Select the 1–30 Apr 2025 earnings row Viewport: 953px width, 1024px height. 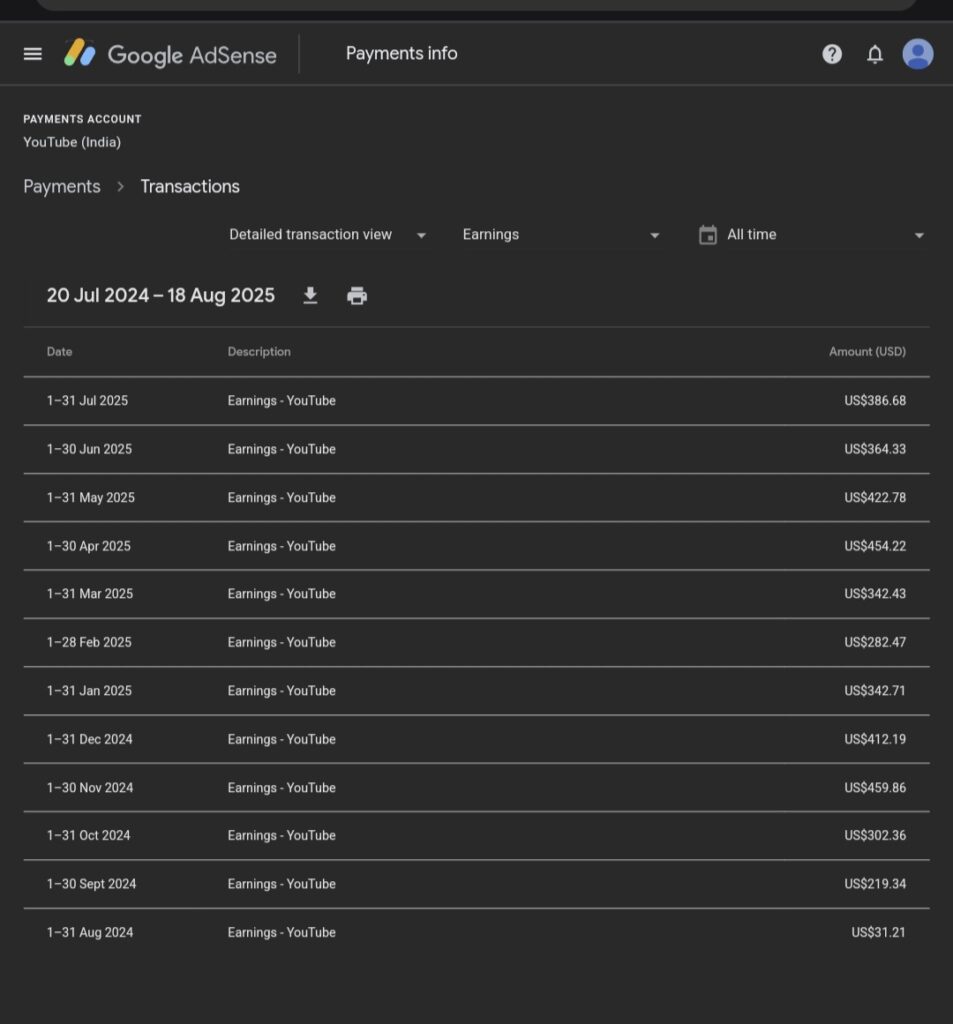[476, 546]
